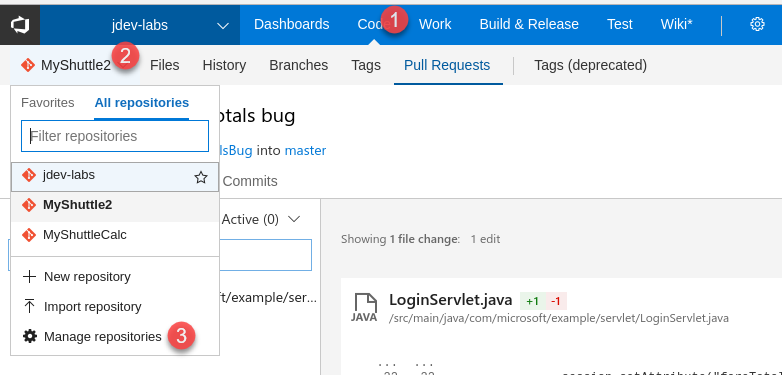
Task: Select the jdev-labs repository
Action: (115, 177)
